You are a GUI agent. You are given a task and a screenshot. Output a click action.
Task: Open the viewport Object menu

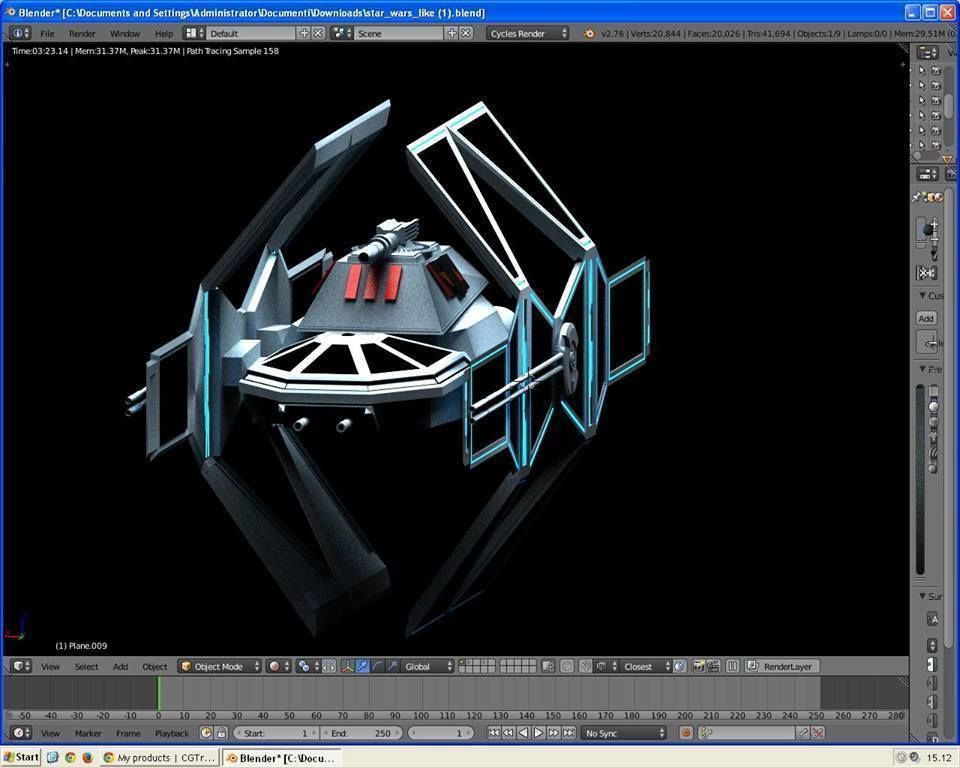154,666
